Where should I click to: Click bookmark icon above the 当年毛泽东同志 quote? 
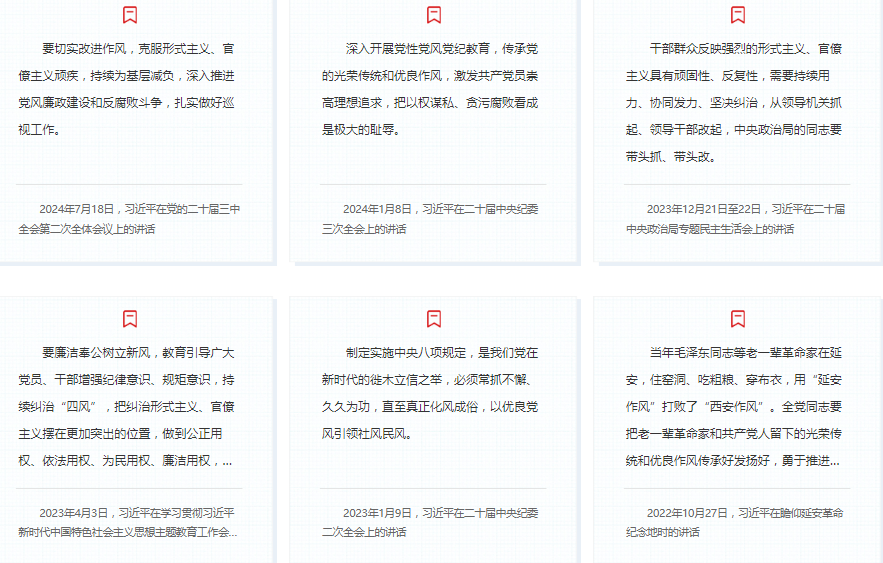(738, 319)
